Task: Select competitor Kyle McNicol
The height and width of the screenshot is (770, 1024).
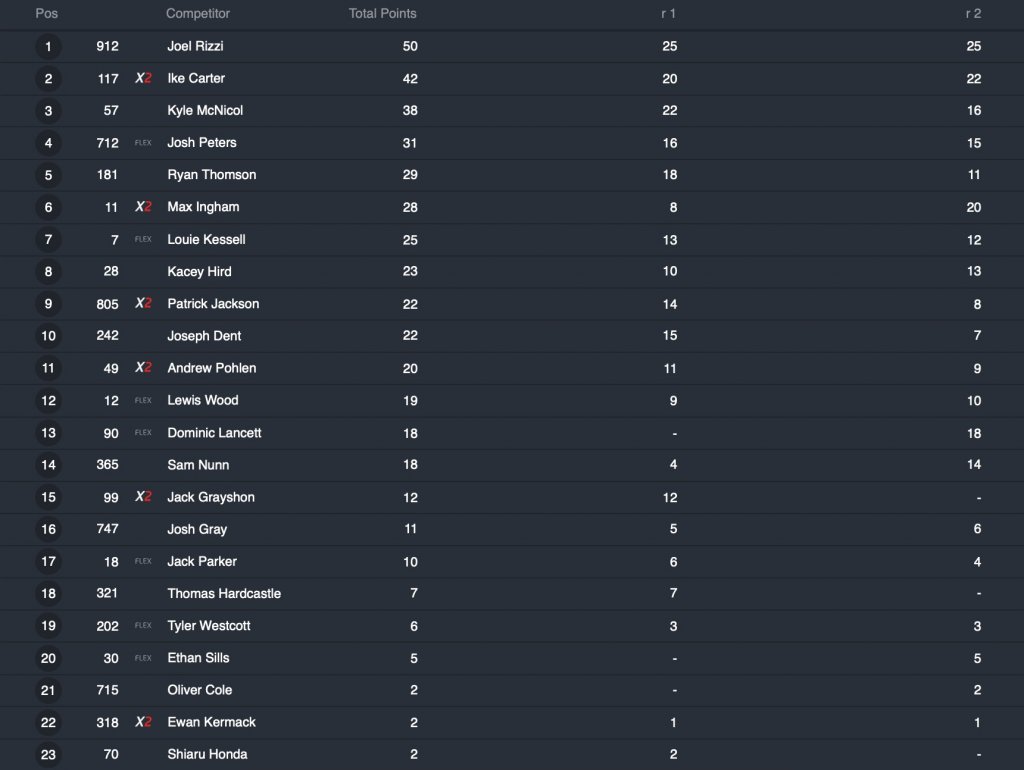Action: click(x=205, y=111)
